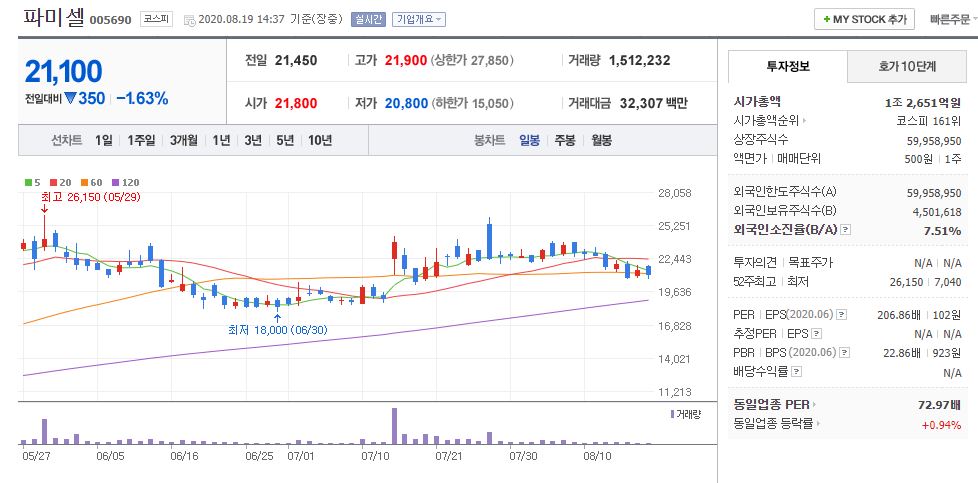978x483 pixels.
Task: Click the PER value 206.86배
Action: [899, 315]
